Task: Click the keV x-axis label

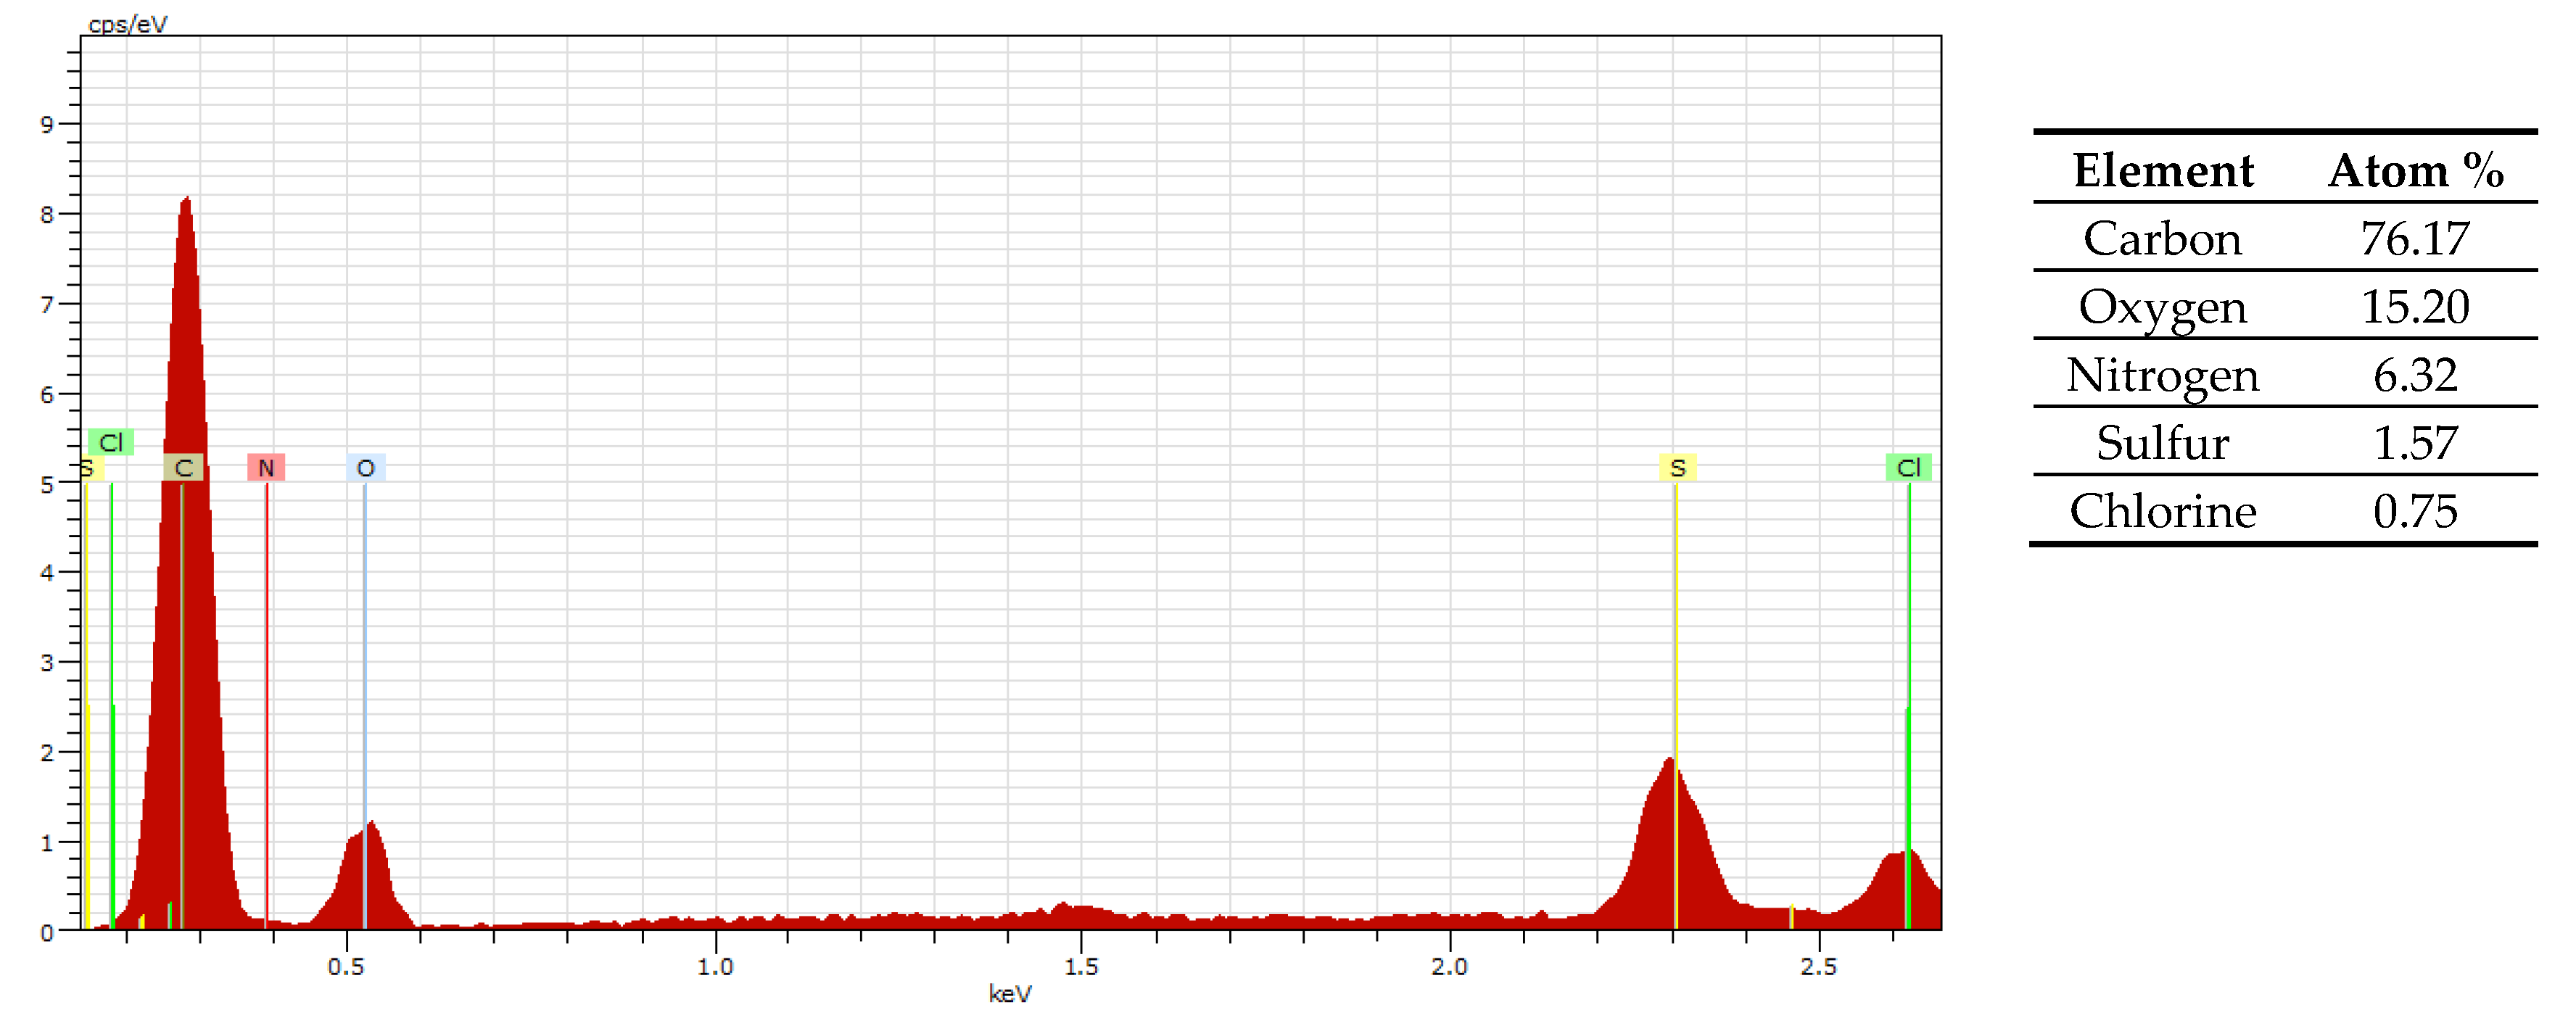Action: [1009, 993]
